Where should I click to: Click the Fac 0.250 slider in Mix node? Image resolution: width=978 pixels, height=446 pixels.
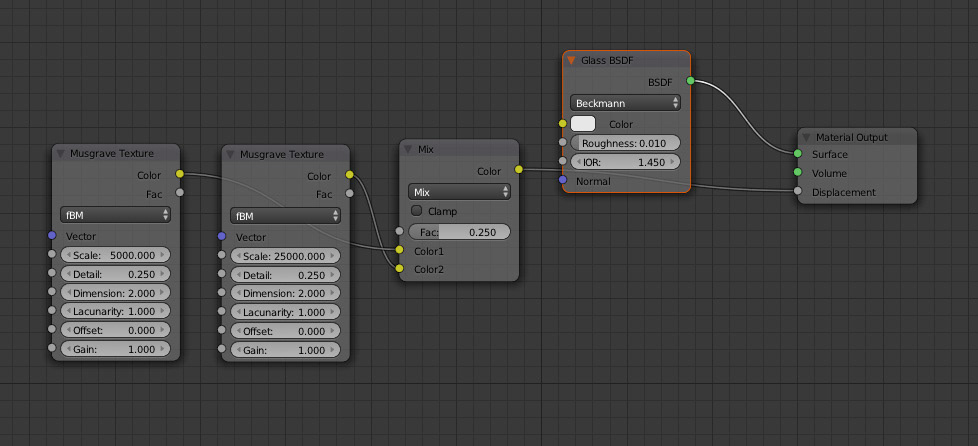pyautogui.click(x=459, y=231)
